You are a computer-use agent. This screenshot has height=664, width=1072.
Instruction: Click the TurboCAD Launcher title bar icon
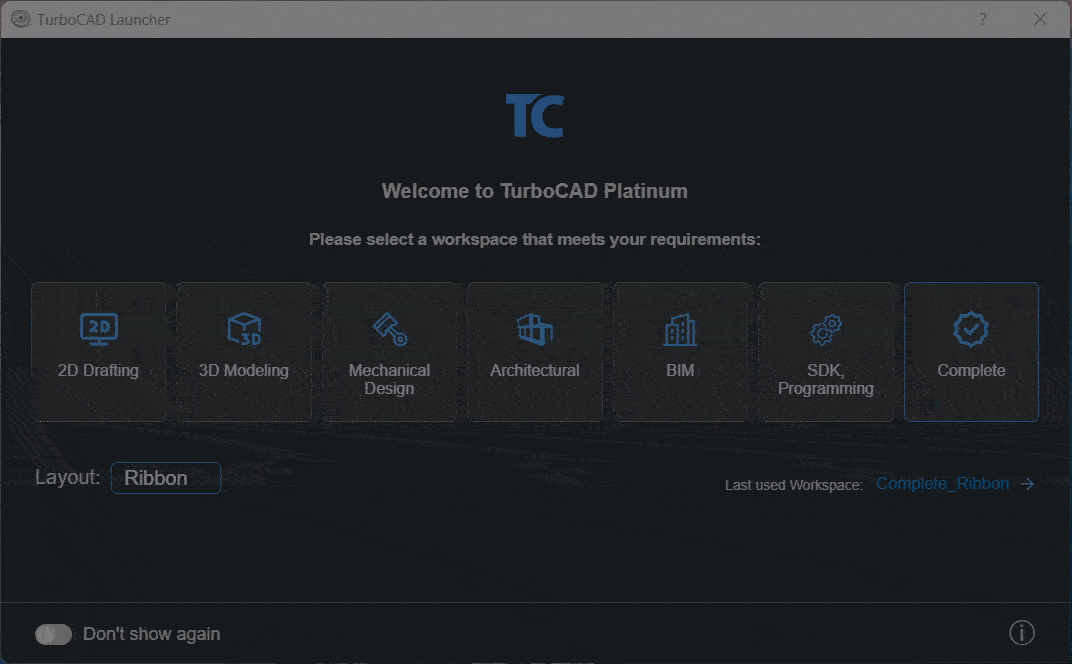[x=21, y=19]
